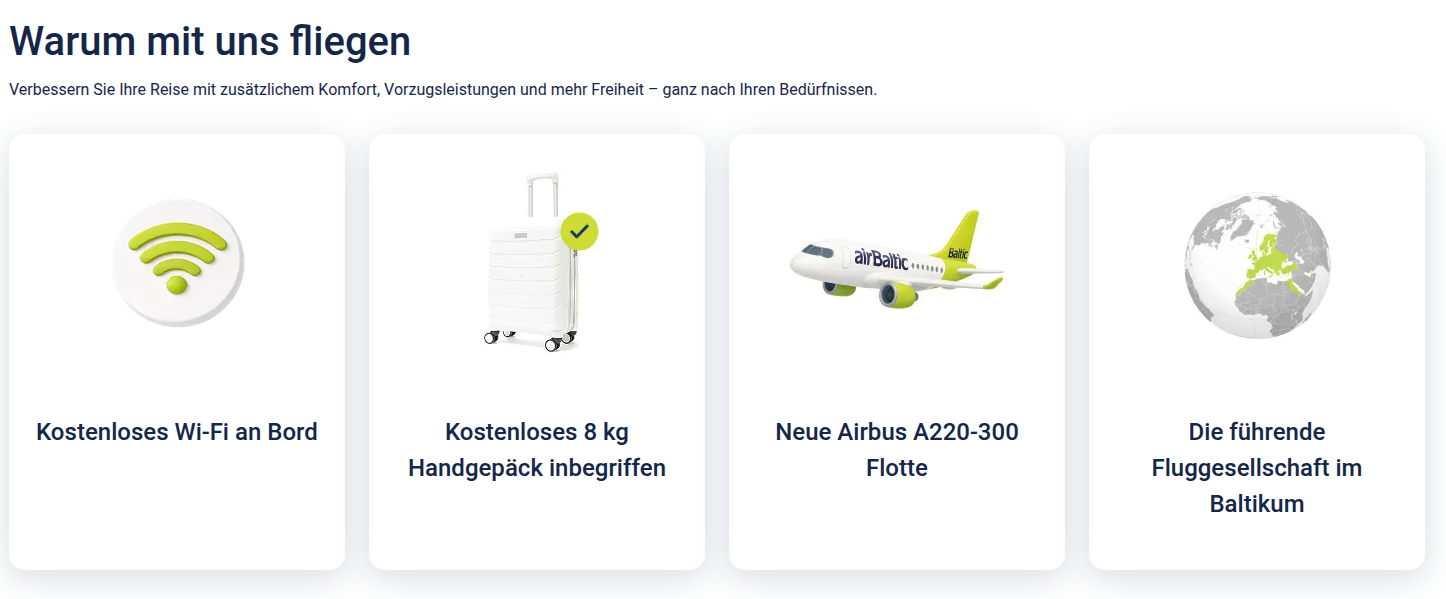The image size is (1446, 599).
Task: Click the white suitcase image
Action: [530, 280]
